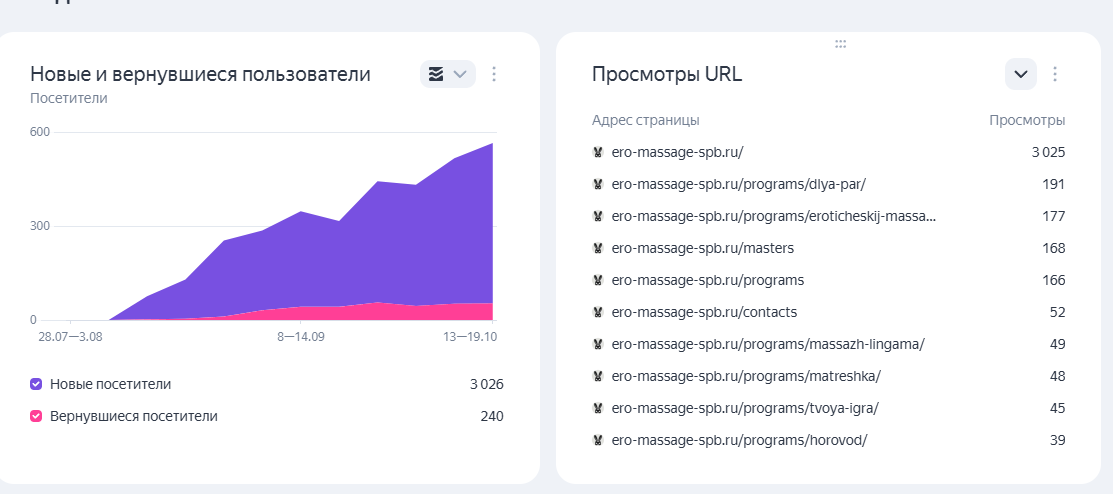Click favicon beside ero-massage-spb.ru/masters
Image resolution: width=1113 pixels, height=494 pixels.
click(x=598, y=248)
